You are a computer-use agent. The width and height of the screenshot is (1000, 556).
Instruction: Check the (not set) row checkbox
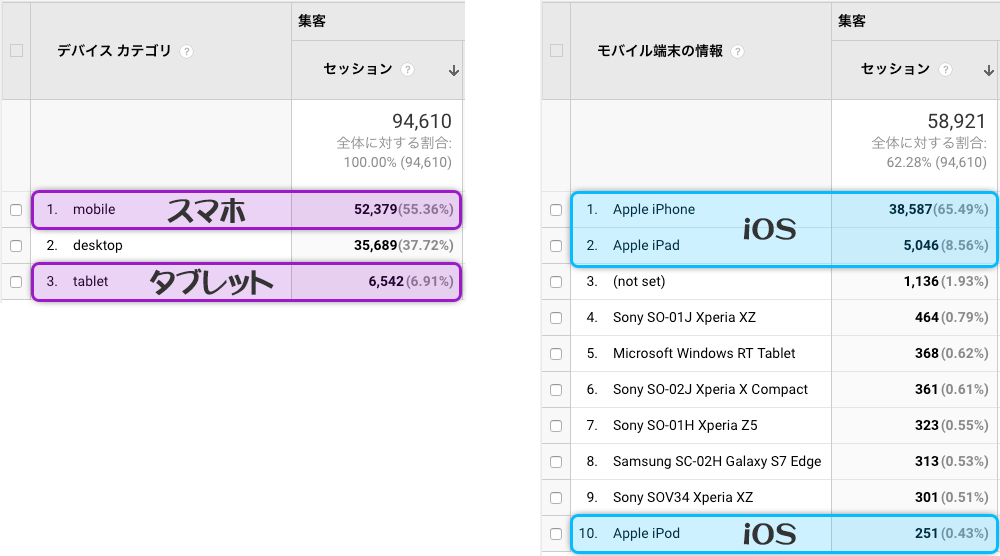tap(556, 282)
